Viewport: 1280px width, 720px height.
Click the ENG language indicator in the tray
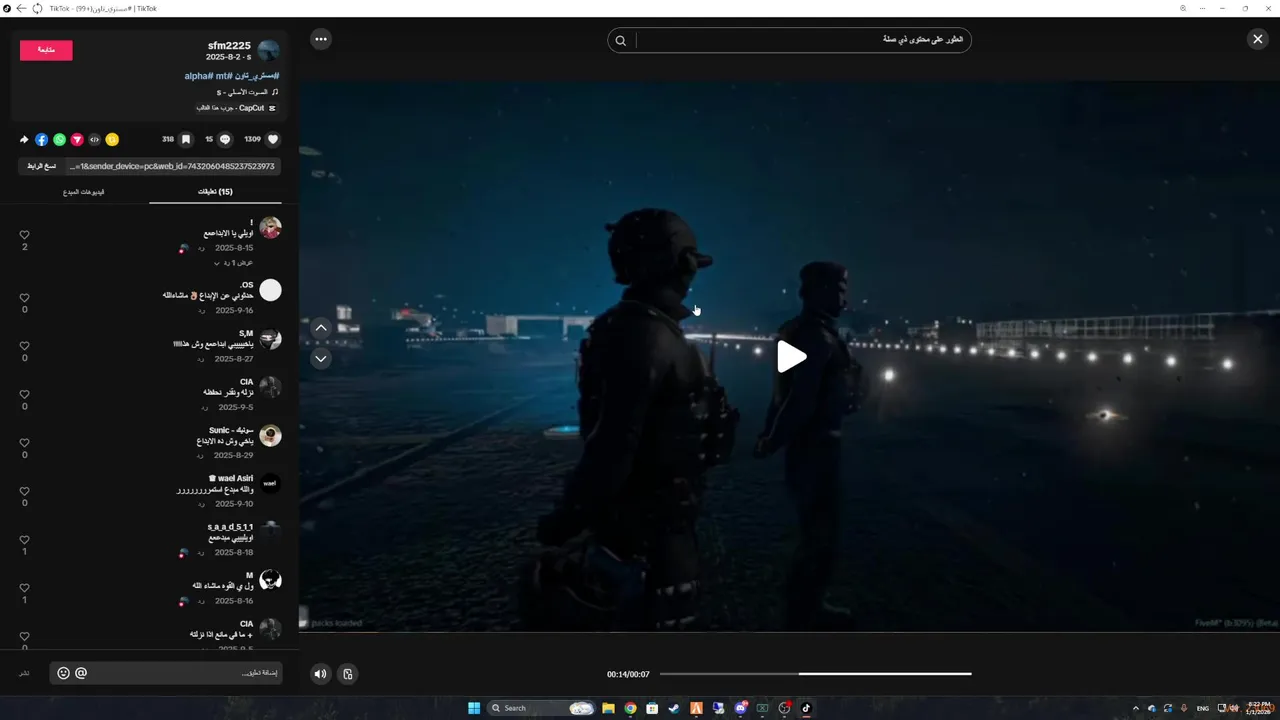pyautogui.click(x=1203, y=708)
